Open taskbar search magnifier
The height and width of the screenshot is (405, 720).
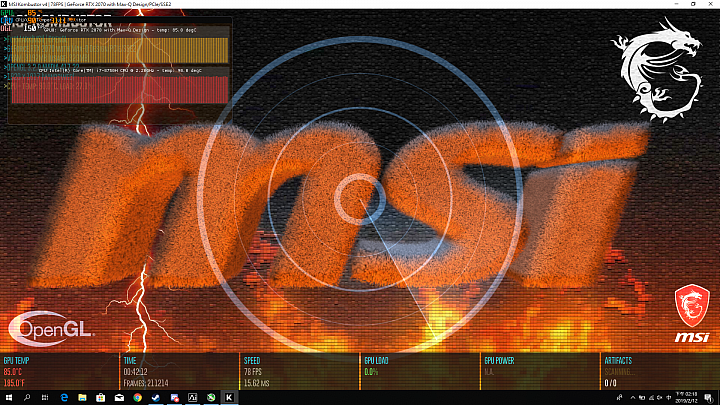click(27, 398)
